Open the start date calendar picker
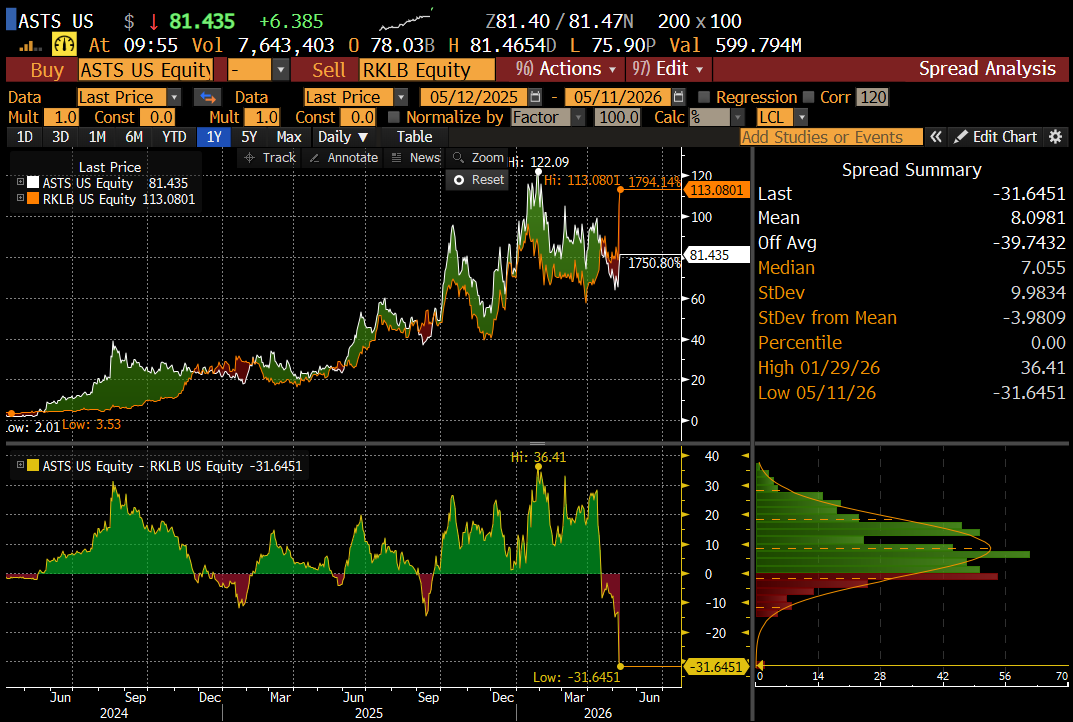Viewport: 1073px width, 722px height. tap(536, 97)
